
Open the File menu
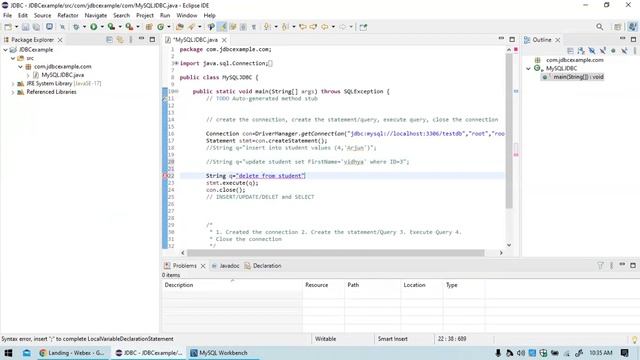tap(7, 15)
